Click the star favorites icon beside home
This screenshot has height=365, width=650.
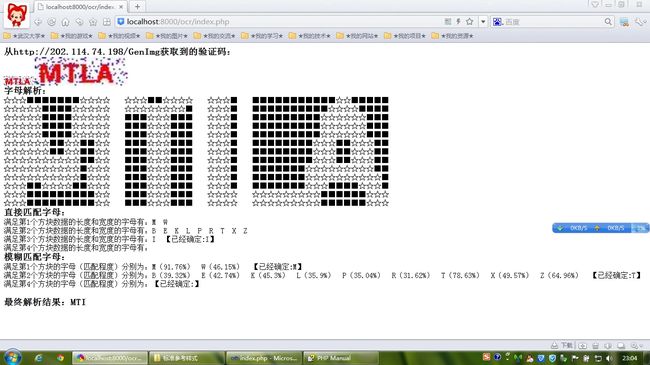(93, 22)
